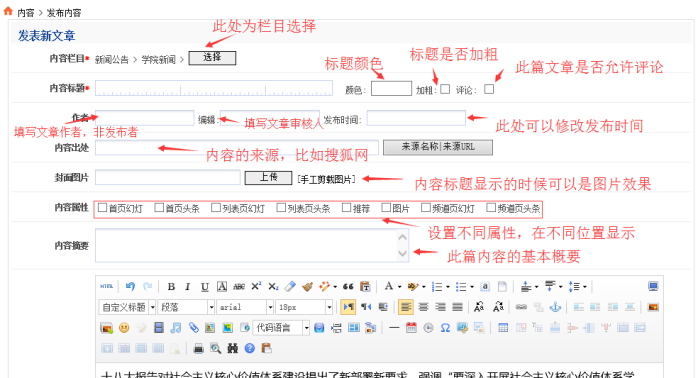
Task: Apply italic formatting in editor
Action: (x=187, y=287)
